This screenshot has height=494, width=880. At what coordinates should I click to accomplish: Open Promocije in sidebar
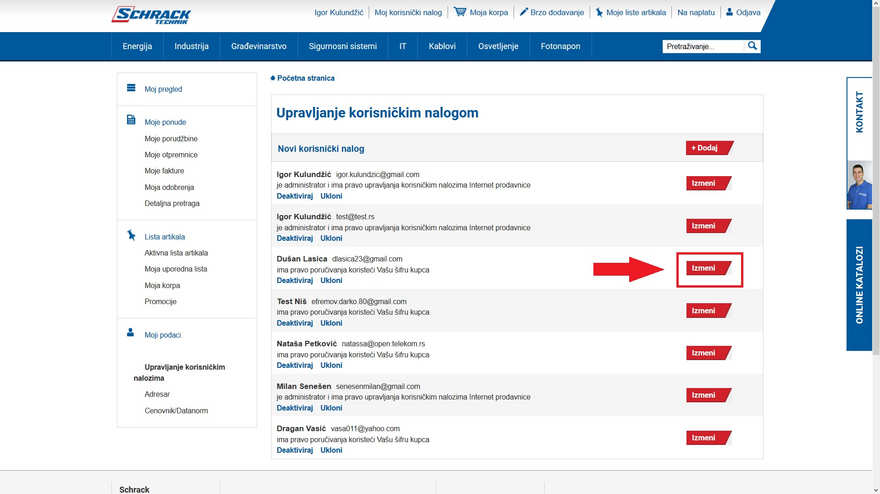pyautogui.click(x=160, y=301)
